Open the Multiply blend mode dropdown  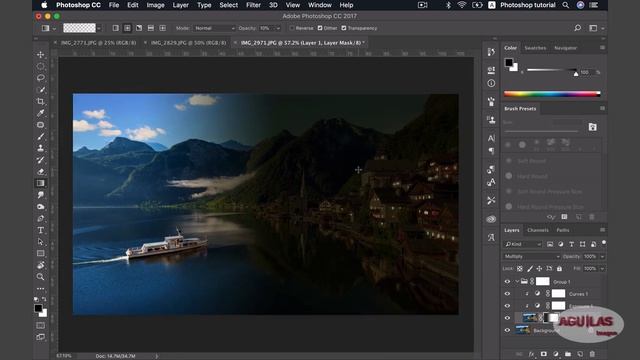click(531, 256)
